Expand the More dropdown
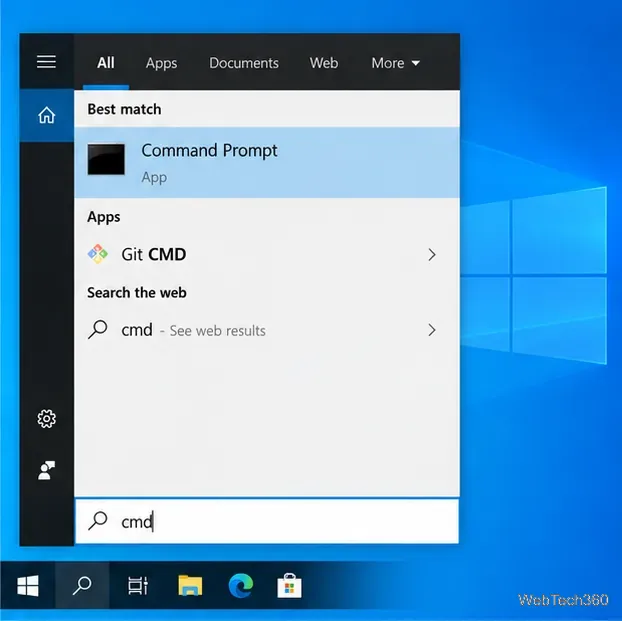Viewport: 622px width, 621px height. click(395, 63)
